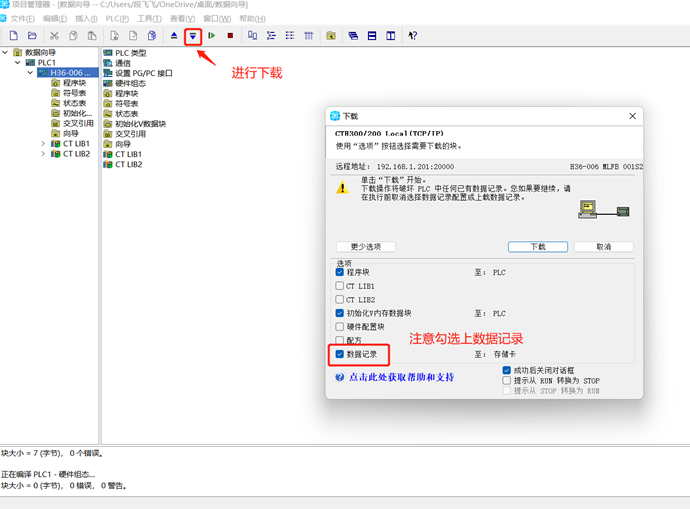Select the H36-006 tree item
This screenshot has height=509, width=690.
point(70,73)
